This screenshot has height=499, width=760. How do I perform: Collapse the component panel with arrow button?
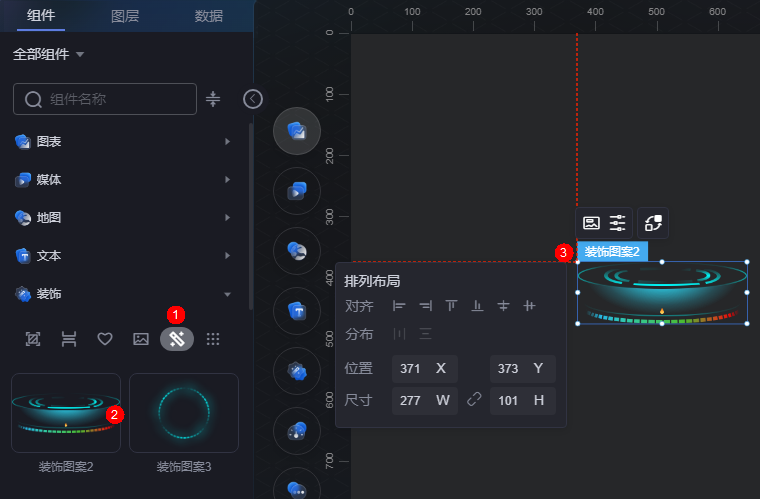point(253,99)
